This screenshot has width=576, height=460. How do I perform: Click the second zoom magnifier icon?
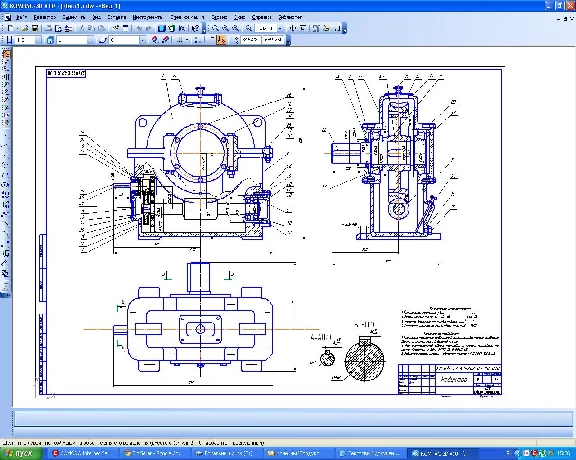coord(226,28)
